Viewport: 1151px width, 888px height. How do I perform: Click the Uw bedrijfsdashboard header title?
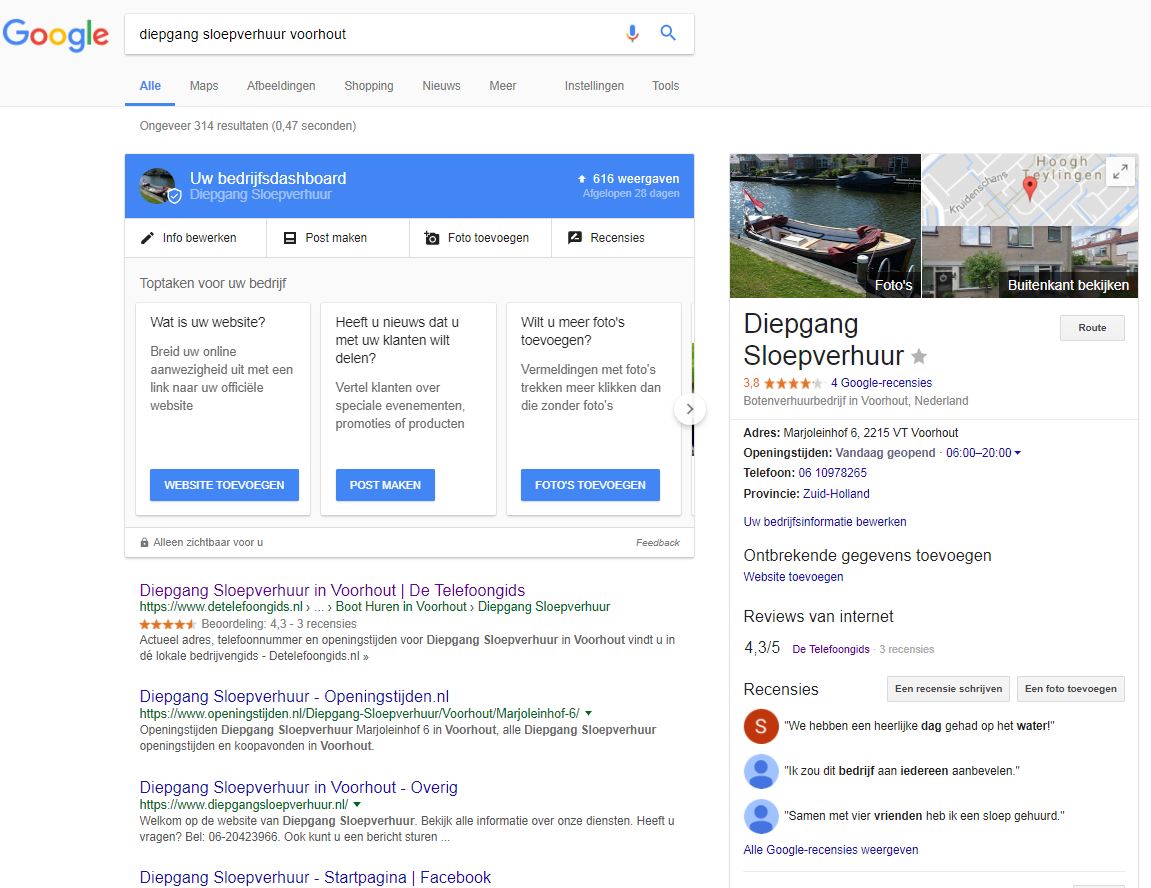(x=268, y=178)
